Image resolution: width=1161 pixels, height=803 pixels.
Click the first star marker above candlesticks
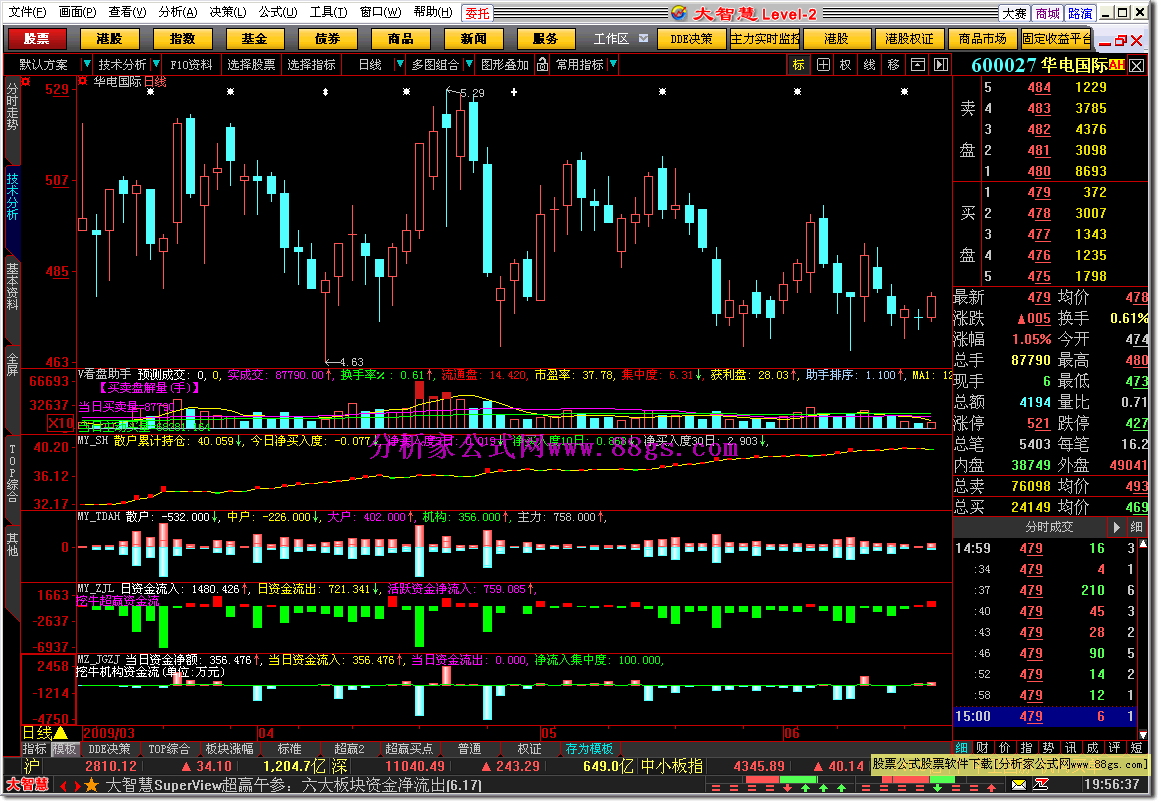(x=150, y=92)
